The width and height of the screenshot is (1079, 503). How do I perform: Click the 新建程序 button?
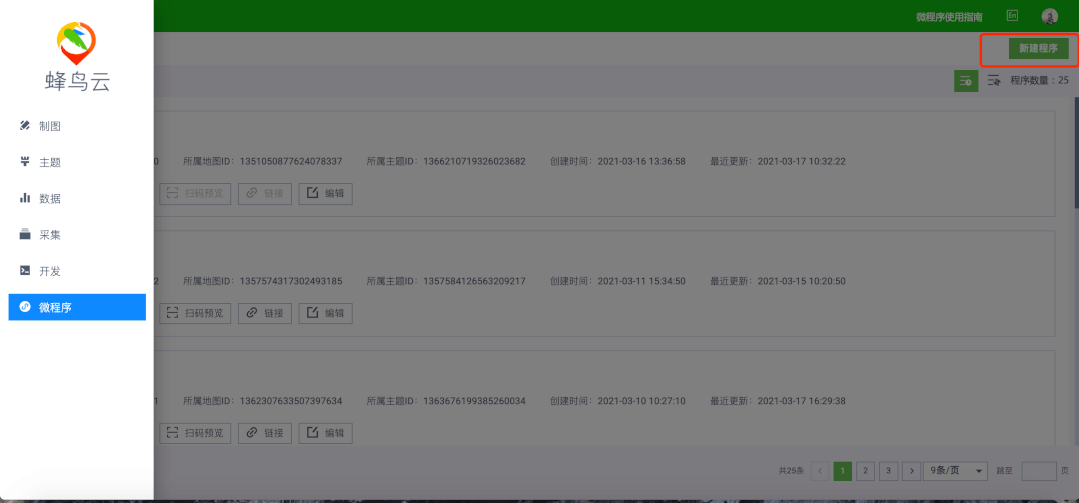point(1038,48)
